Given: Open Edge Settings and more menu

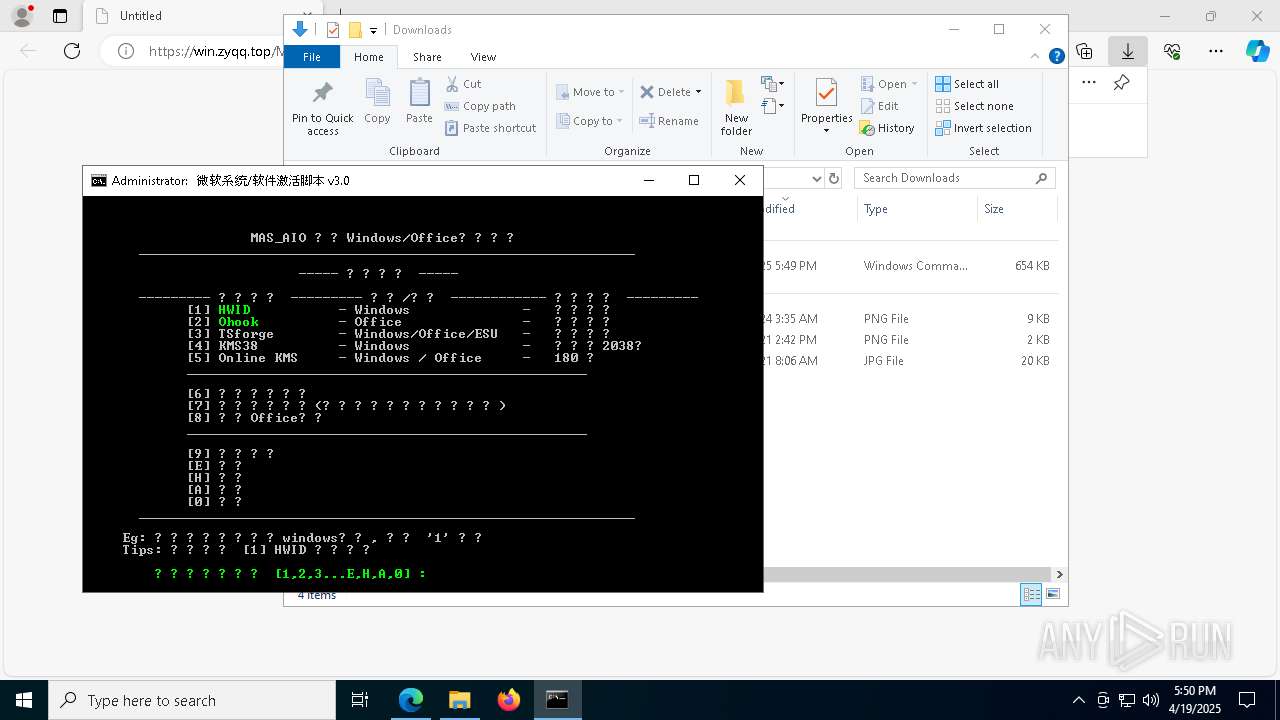Looking at the screenshot, I should tap(1215, 51).
